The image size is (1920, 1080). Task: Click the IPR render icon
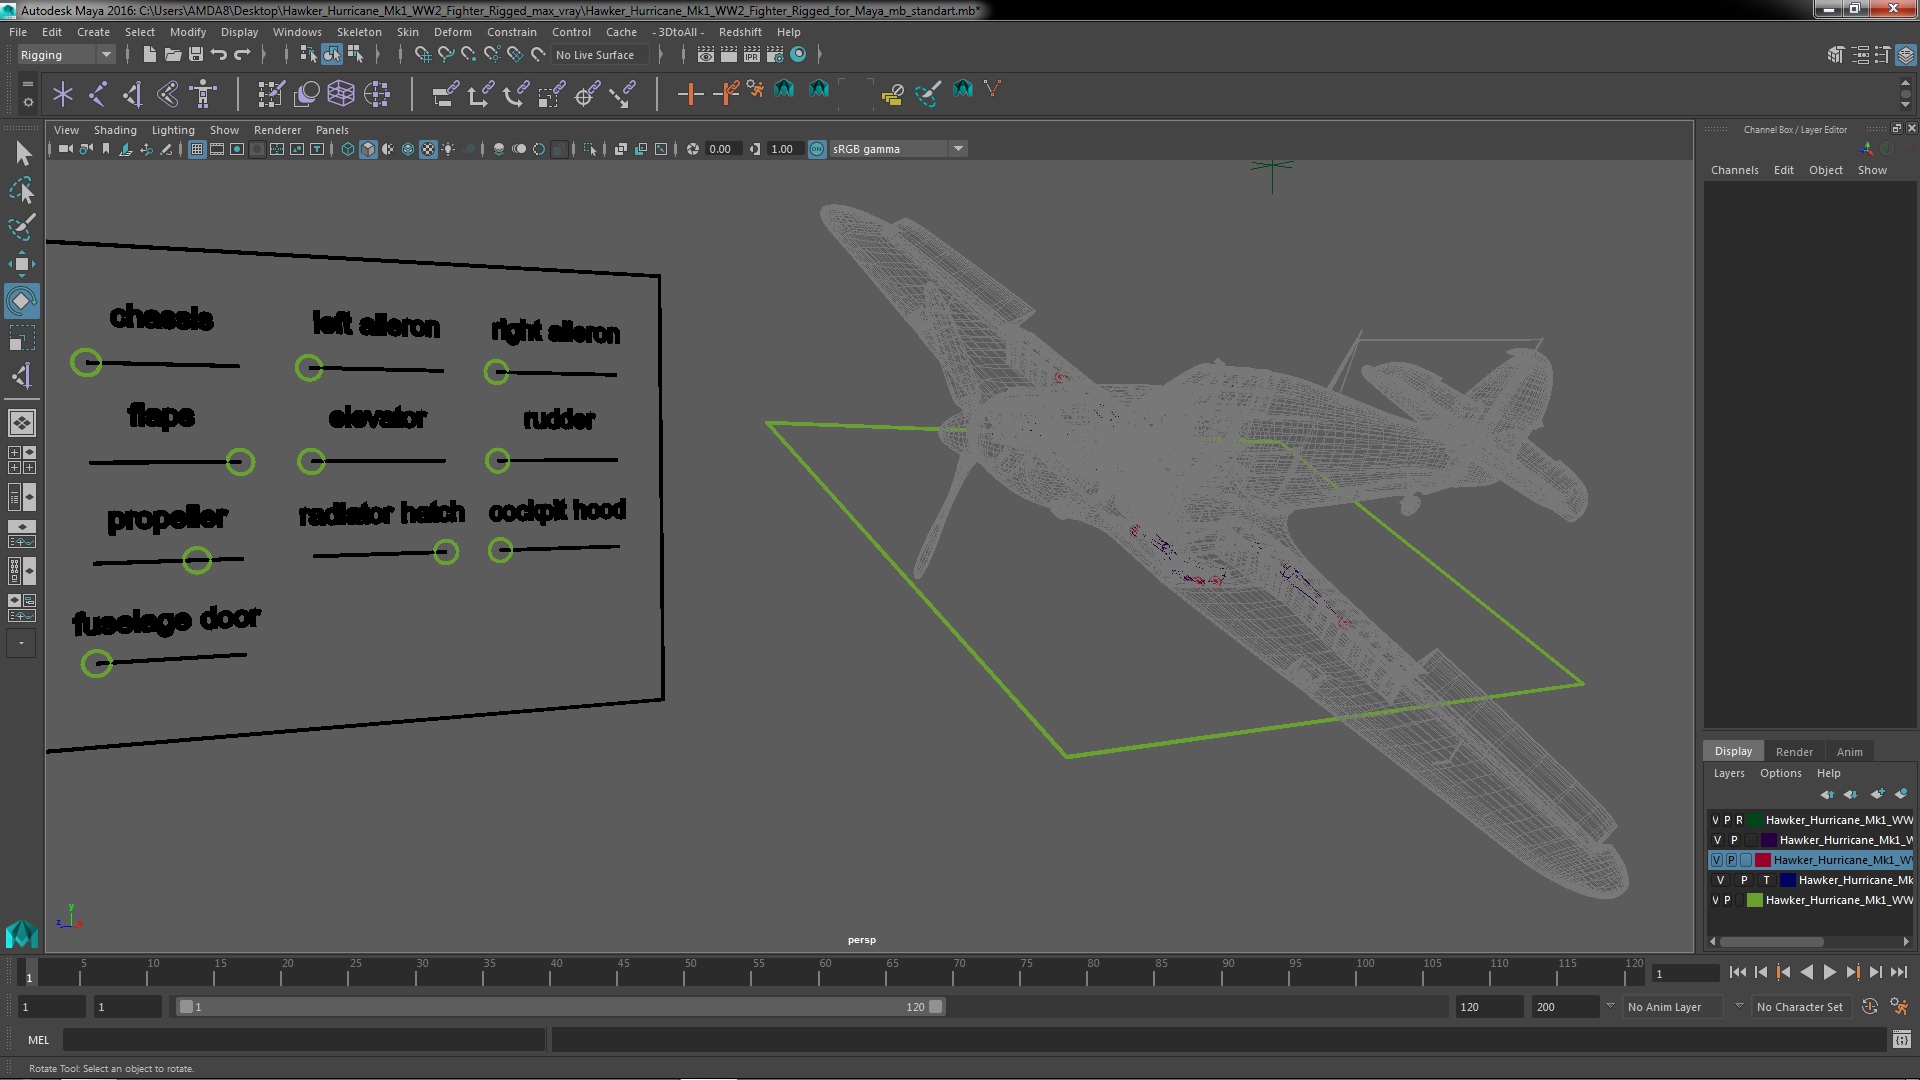click(752, 55)
